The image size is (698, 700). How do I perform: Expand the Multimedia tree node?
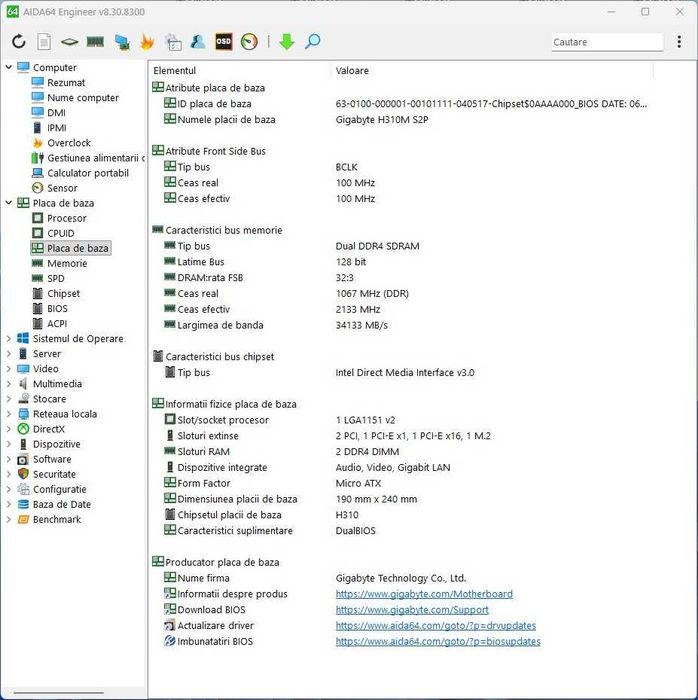8,383
